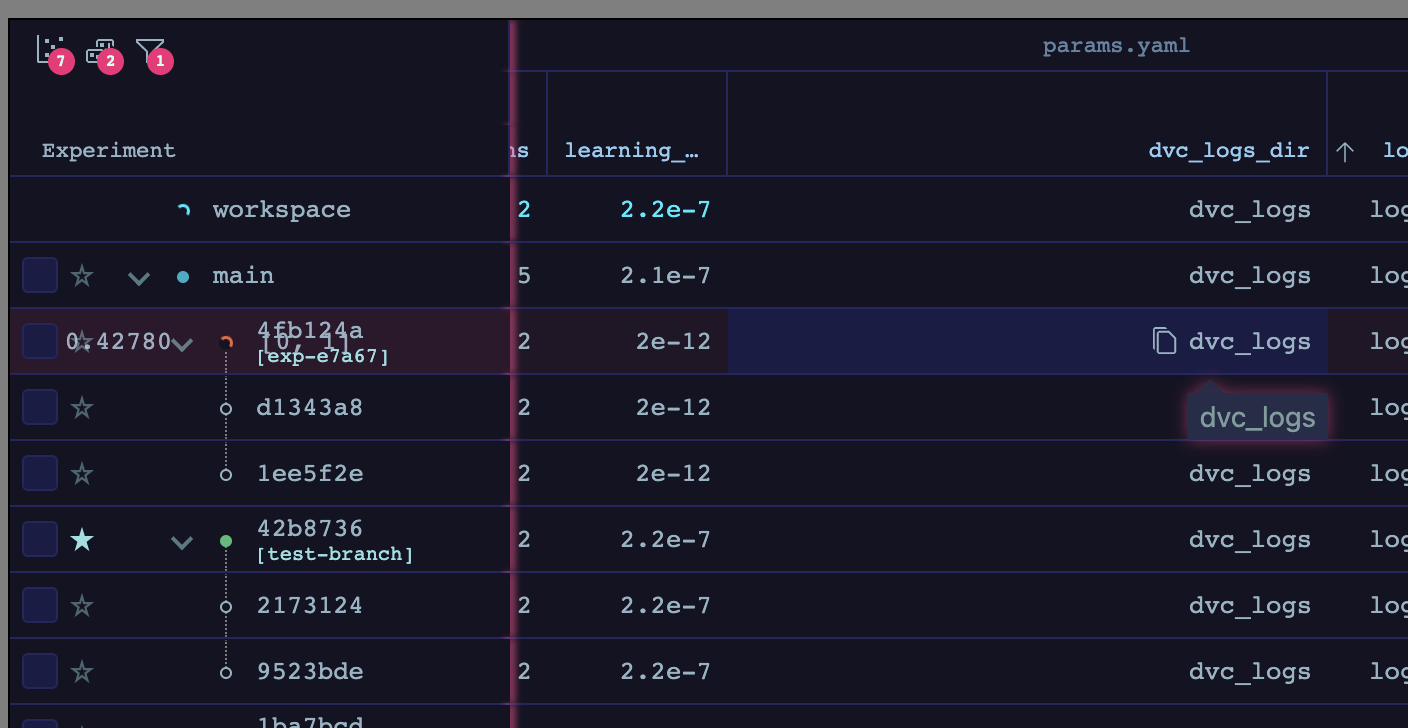Viewport: 1408px width, 728px height.
Task: Click dvc_logs cell in 9523bde row
Action: pos(1250,671)
